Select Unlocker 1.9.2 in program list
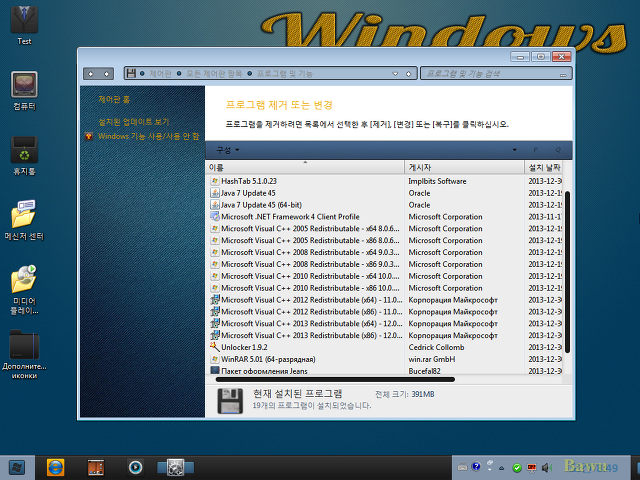Image resolution: width=640 pixels, height=480 pixels. click(385, 347)
